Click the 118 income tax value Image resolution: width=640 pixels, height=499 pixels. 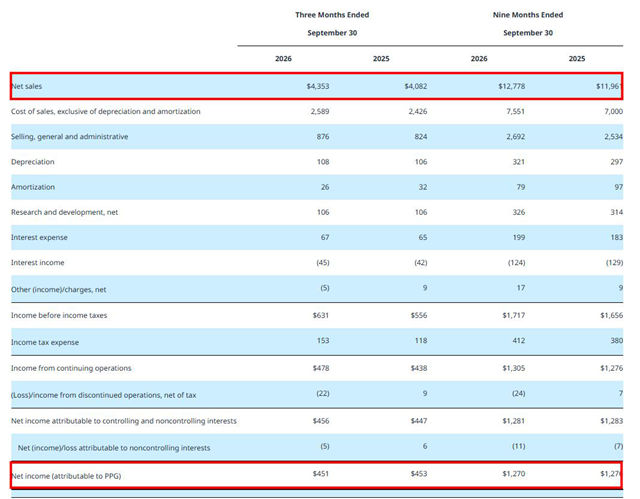point(421,341)
